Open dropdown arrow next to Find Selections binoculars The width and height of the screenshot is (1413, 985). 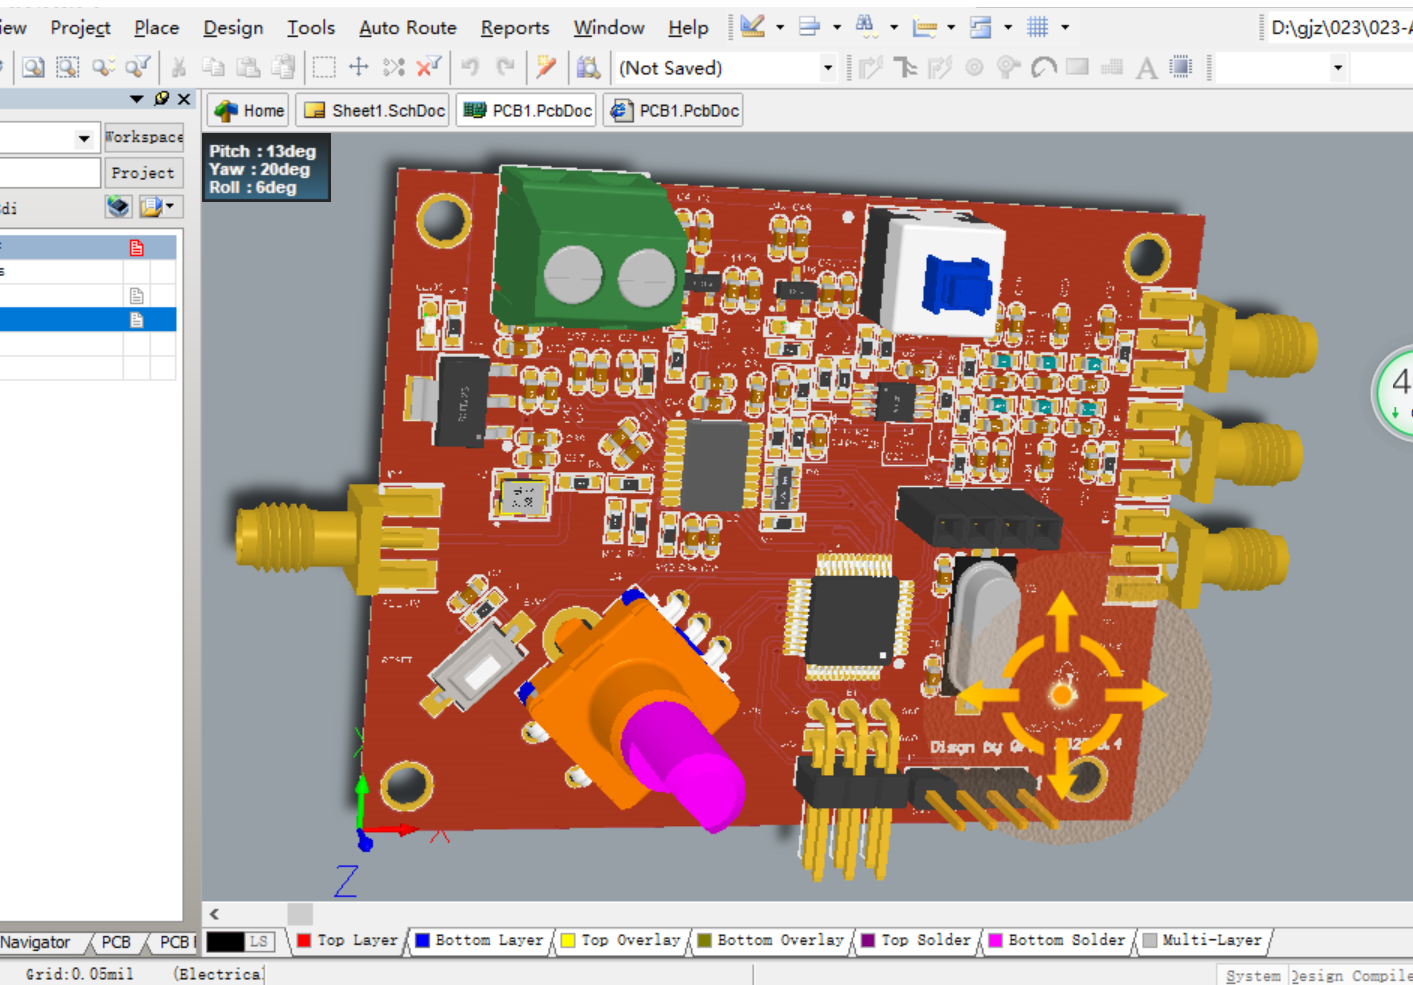tap(894, 28)
